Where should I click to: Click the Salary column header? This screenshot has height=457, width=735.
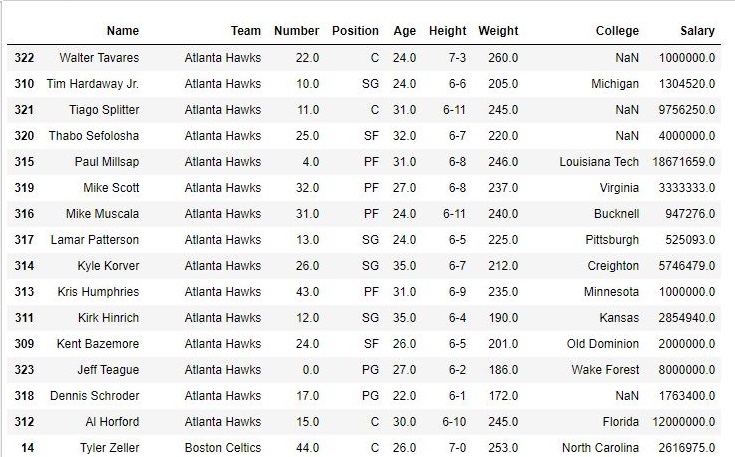pyautogui.click(x=698, y=31)
